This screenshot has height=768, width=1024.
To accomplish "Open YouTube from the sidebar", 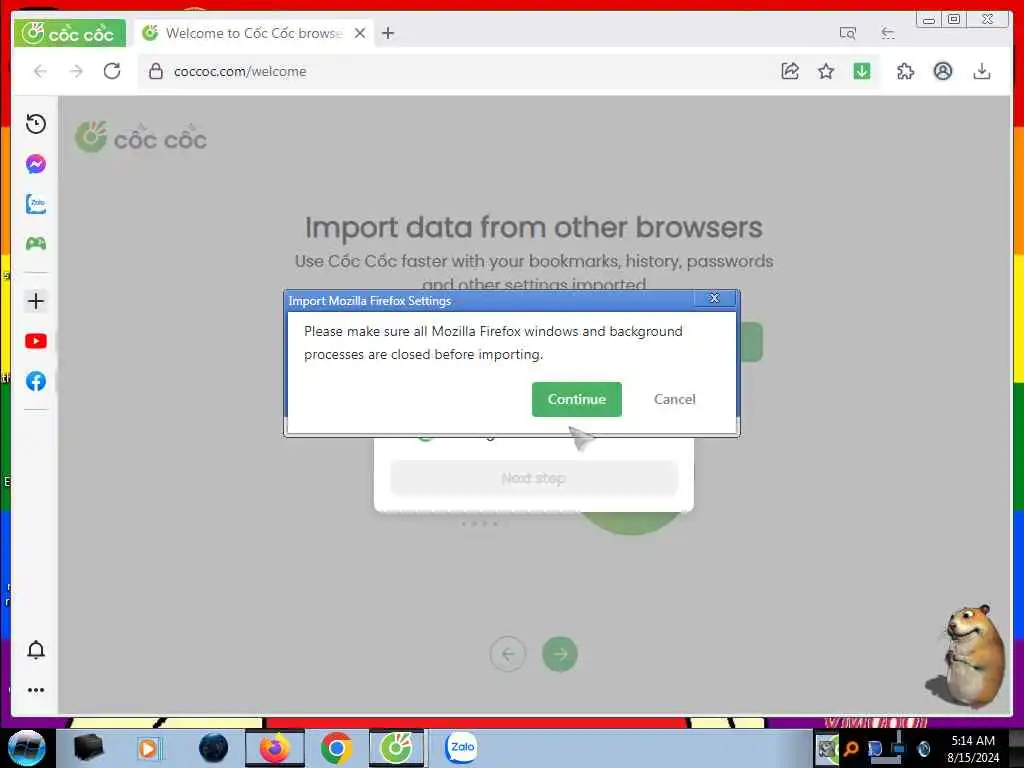I will pyautogui.click(x=36, y=341).
